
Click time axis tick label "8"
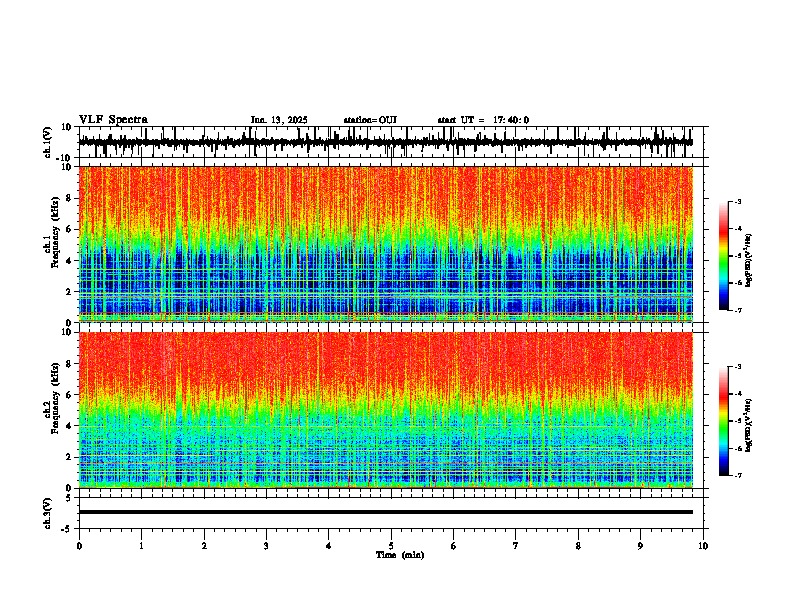[x=578, y=546]
